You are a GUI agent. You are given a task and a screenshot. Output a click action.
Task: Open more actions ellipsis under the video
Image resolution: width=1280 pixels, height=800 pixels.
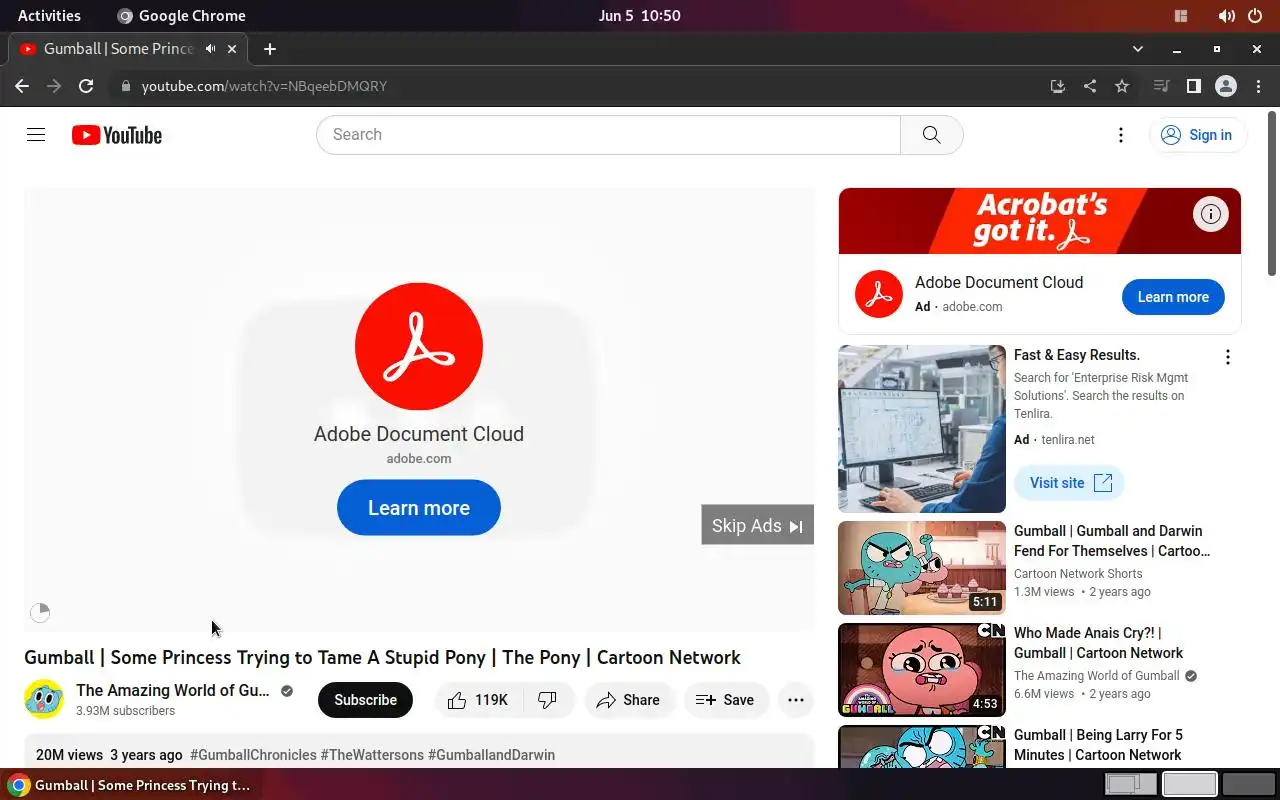[796, 700]
